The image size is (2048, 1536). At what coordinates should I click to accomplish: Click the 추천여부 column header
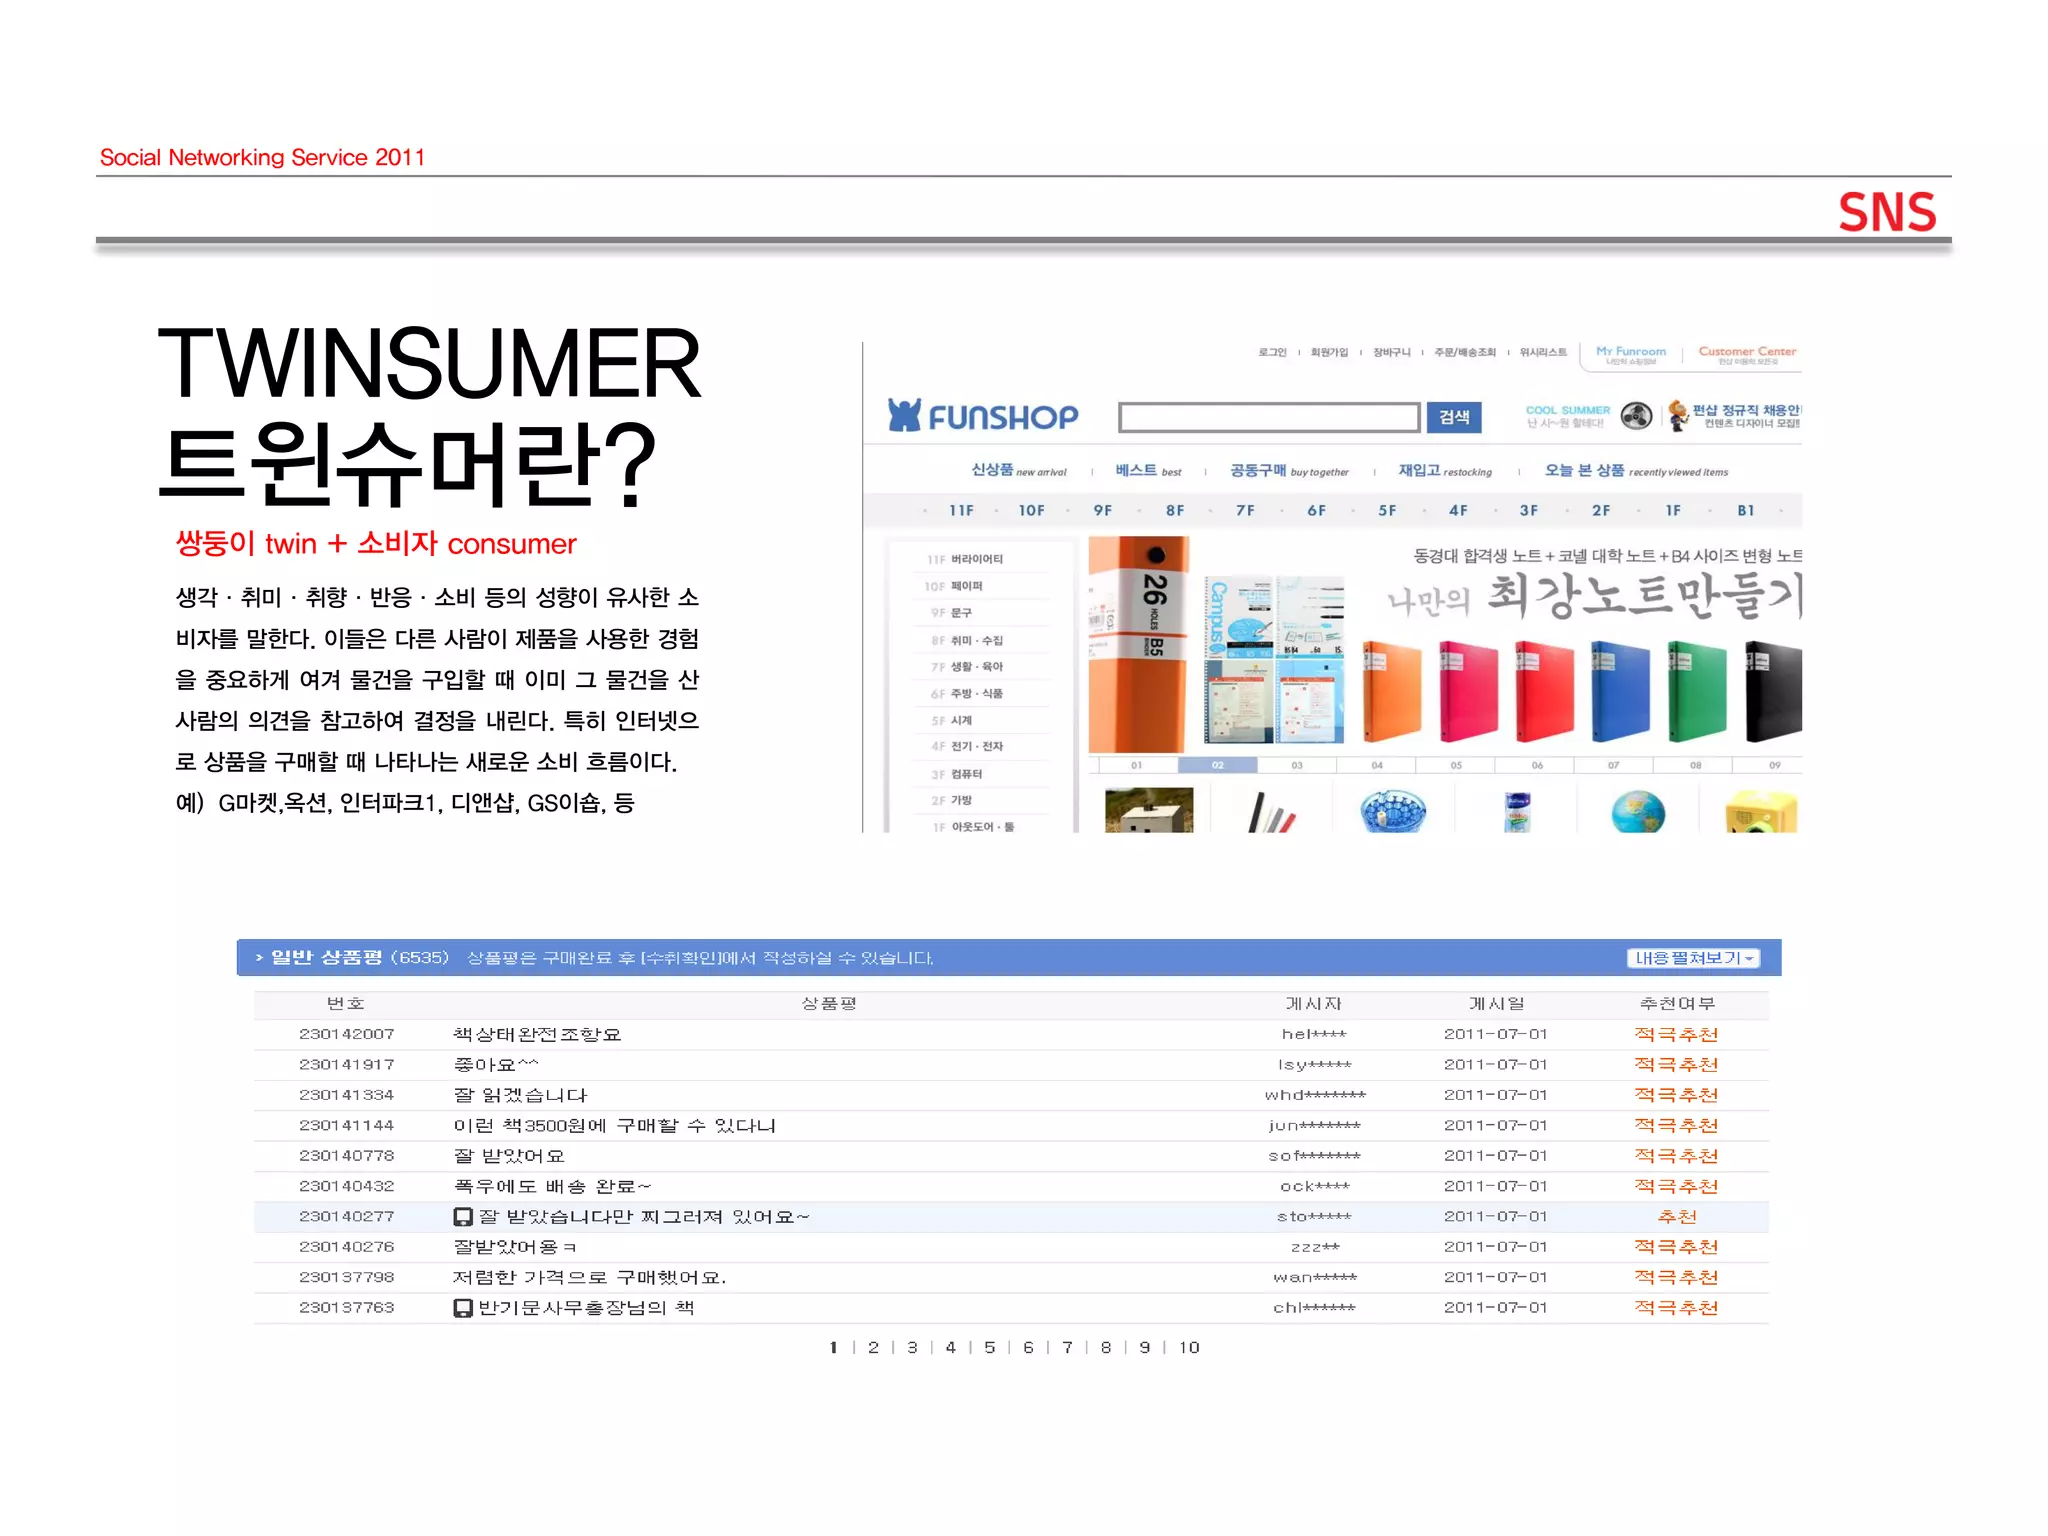[x=1677, y=1004]
